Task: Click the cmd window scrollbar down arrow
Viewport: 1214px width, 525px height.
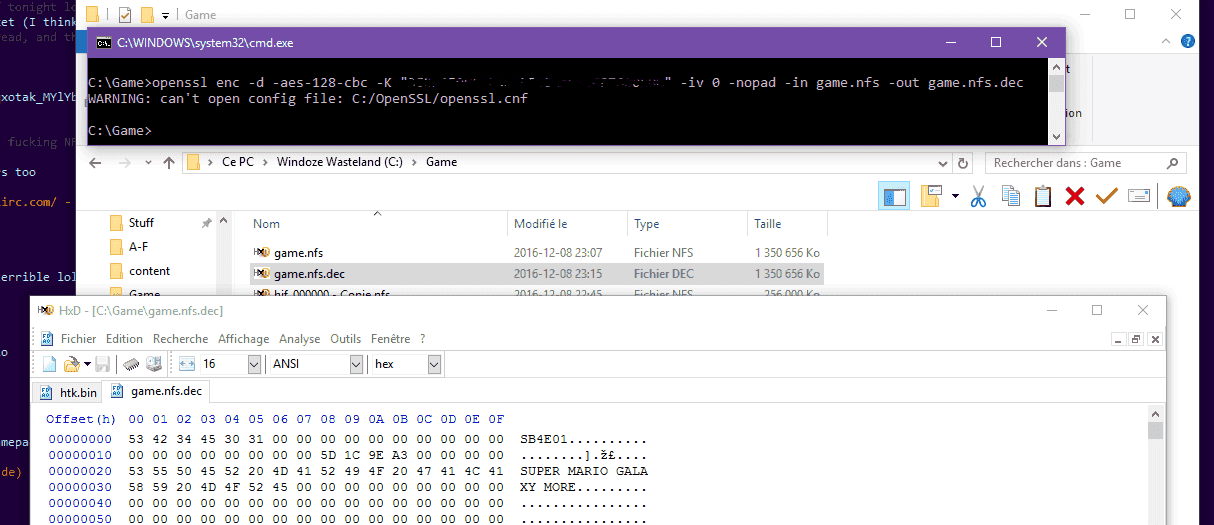Action: point(1057,136)
